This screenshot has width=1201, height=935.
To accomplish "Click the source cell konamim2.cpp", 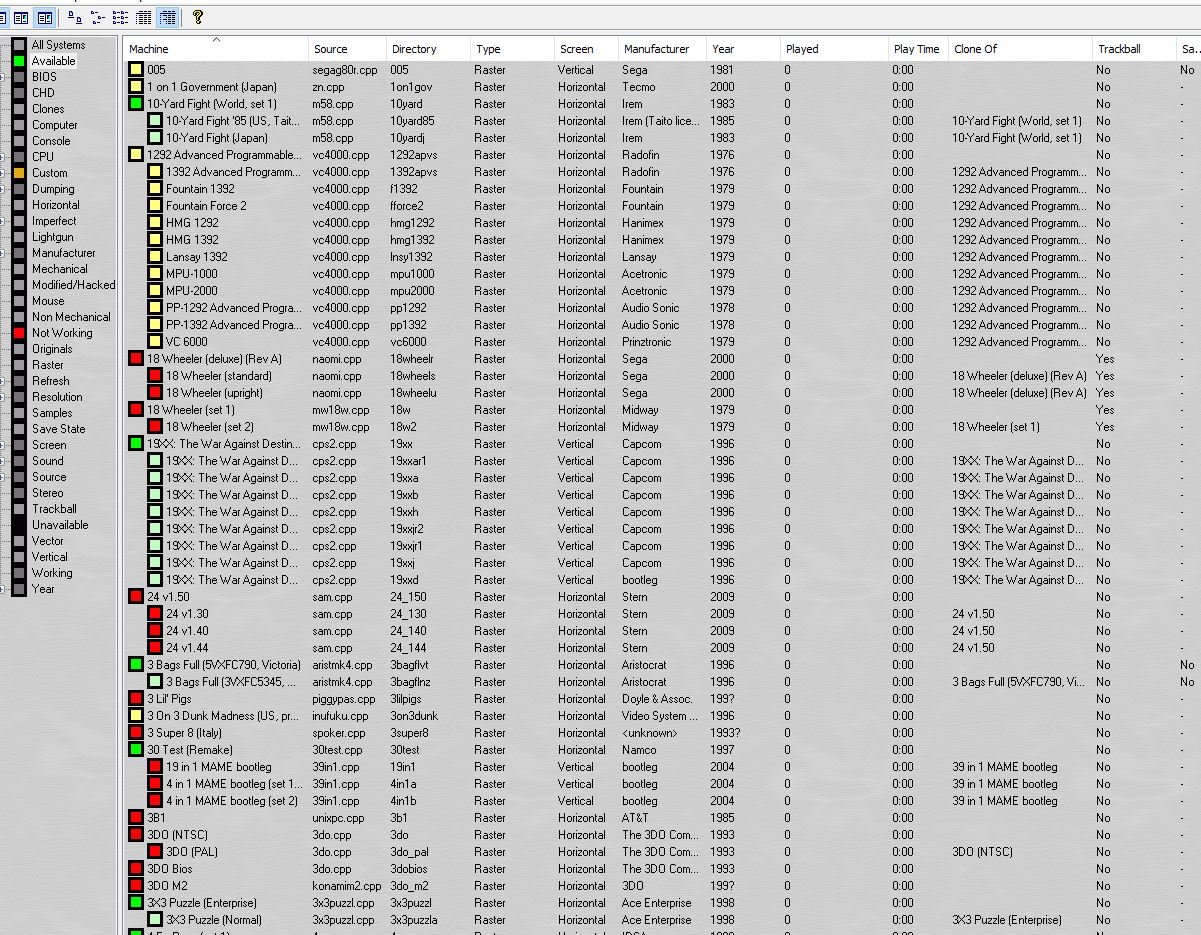I will click(347, 886).
